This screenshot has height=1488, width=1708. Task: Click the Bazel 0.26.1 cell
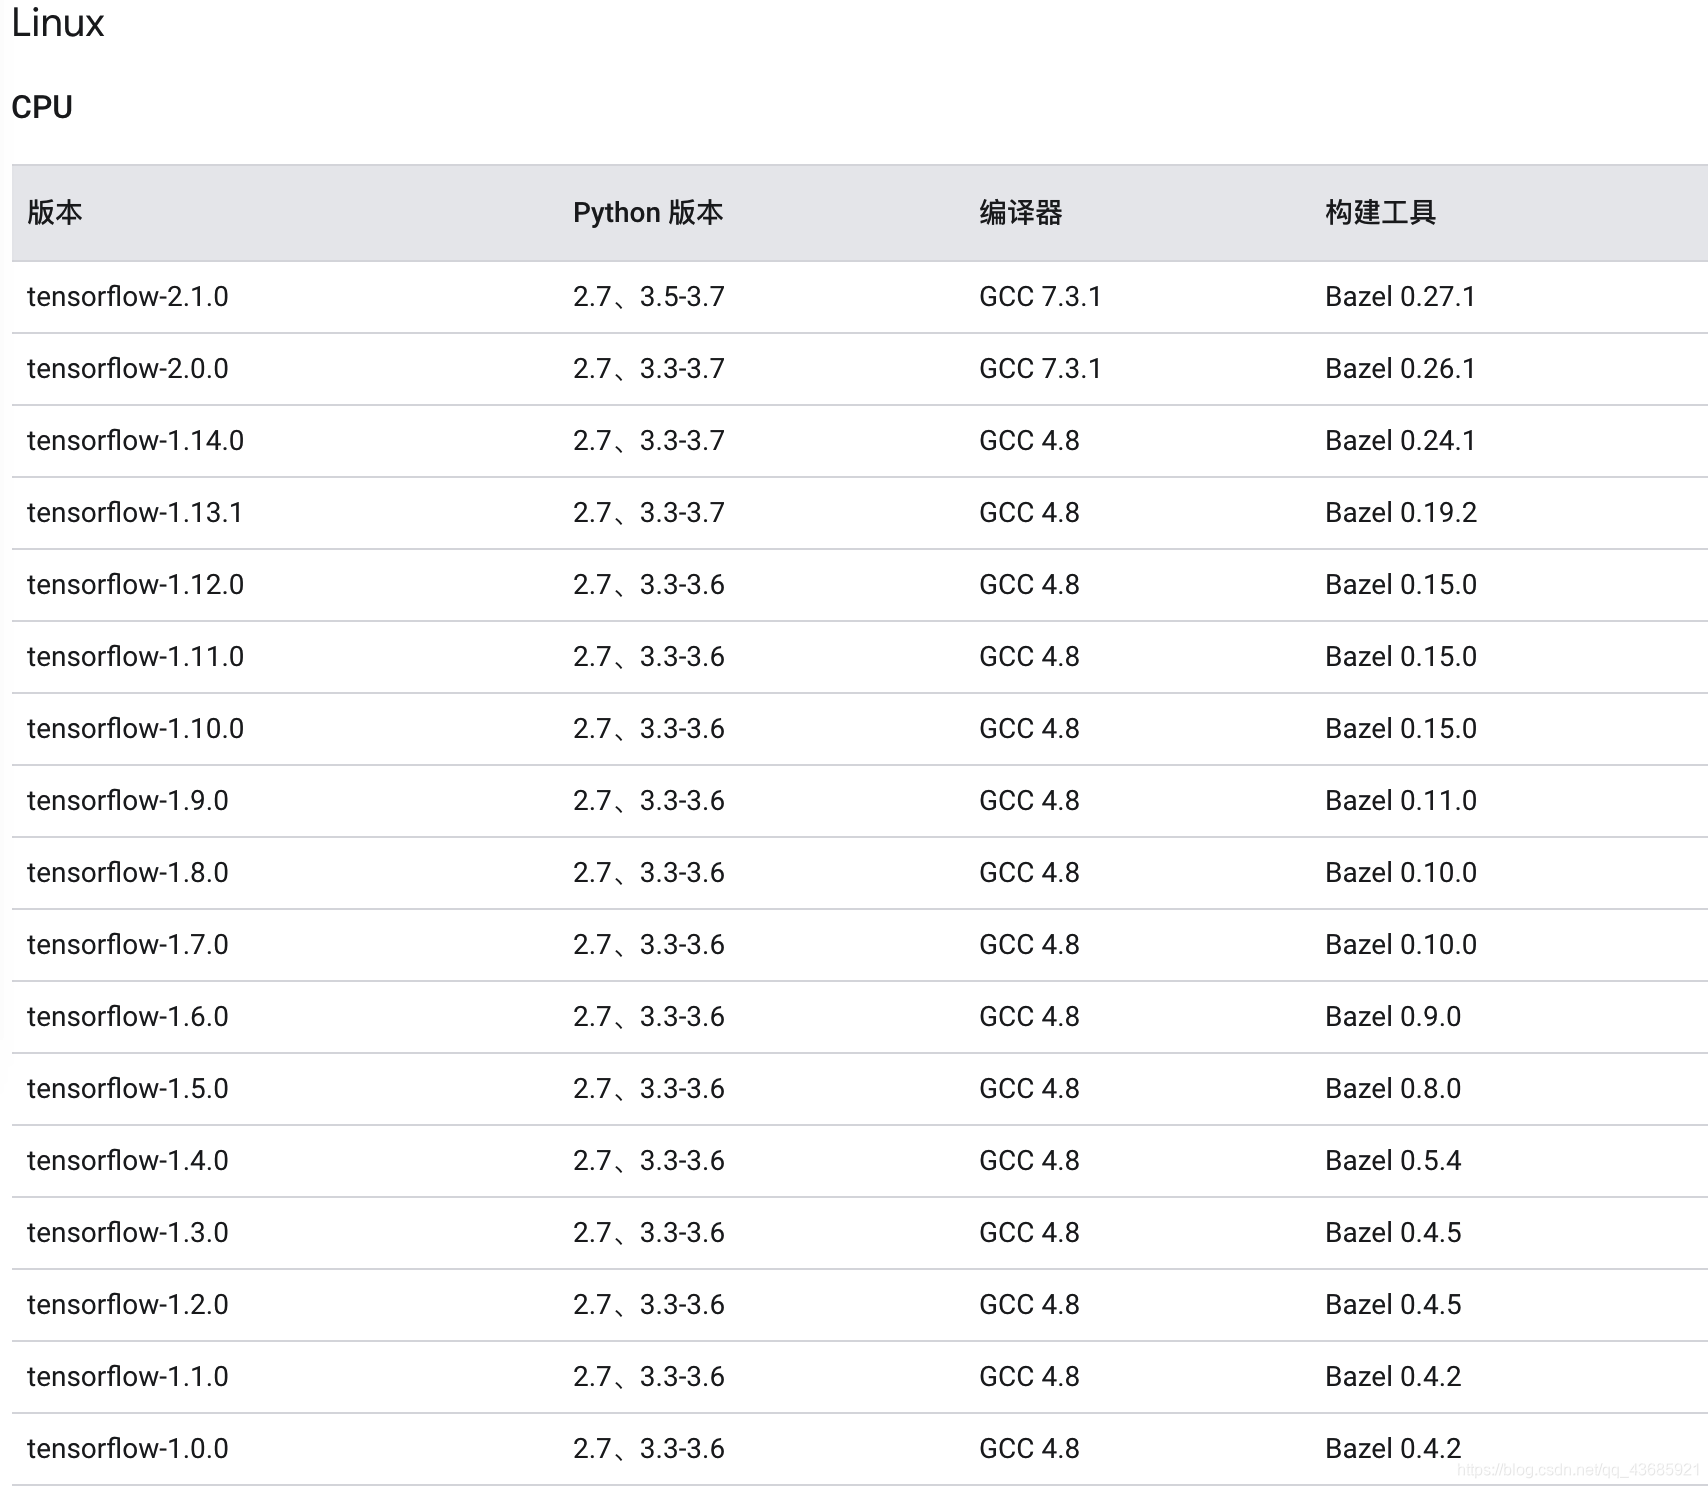point(1400,369)
